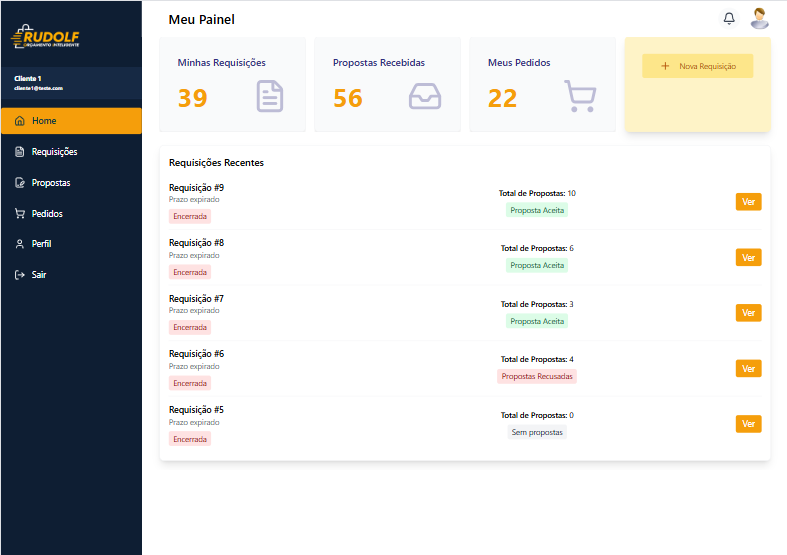Image resolution: width=787 pixels, height=555 pixels.
Task: Click Ver button for Requisição #9
Action: [748, 202]
